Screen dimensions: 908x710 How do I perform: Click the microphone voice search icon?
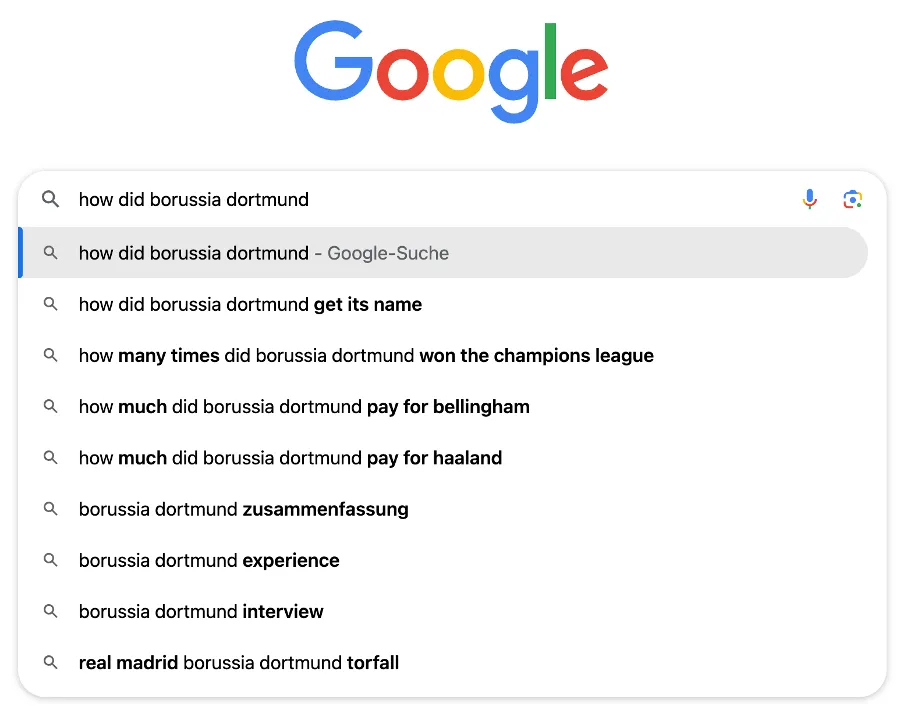point(810,199)
